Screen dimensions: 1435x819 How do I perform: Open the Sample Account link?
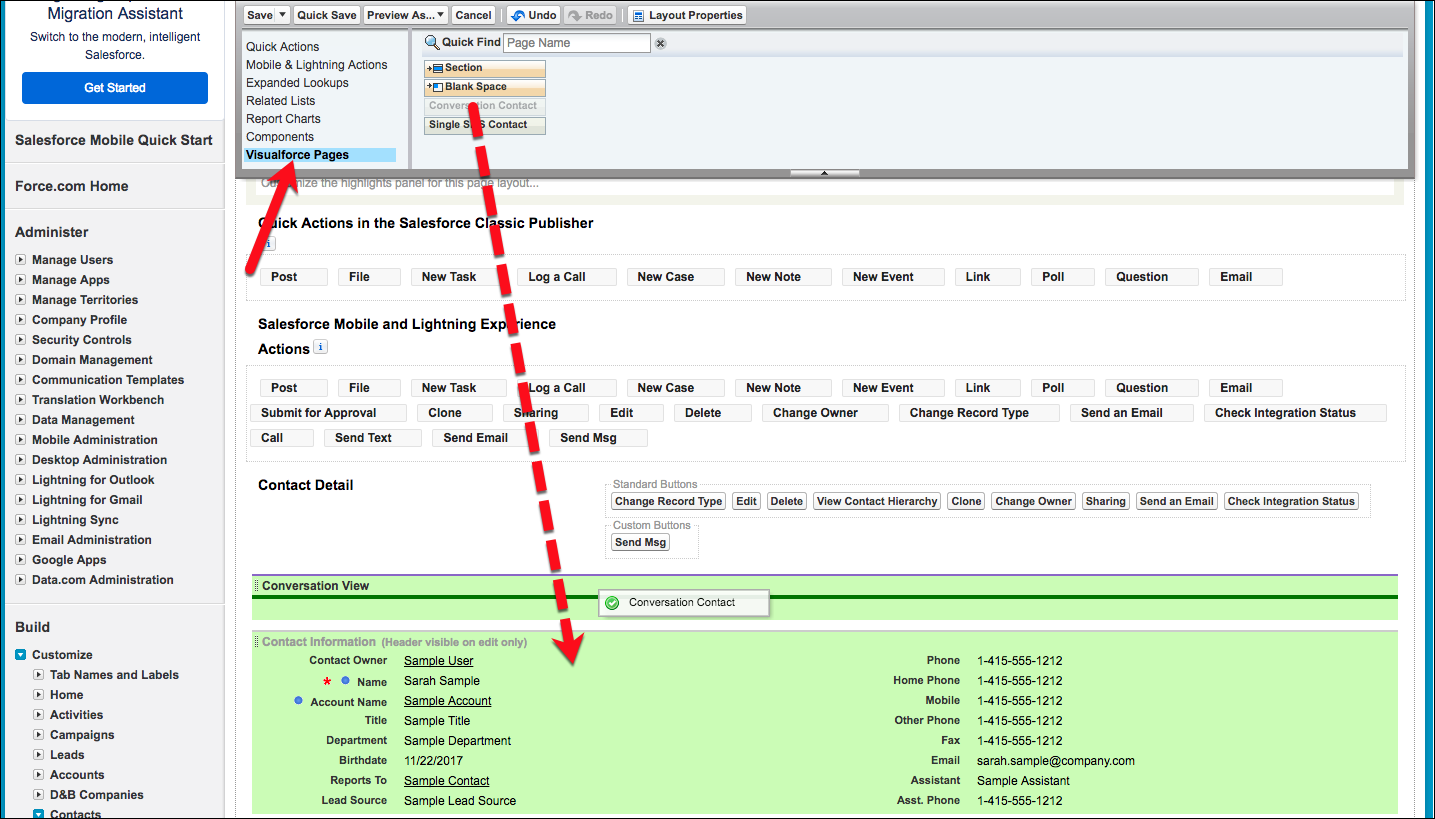pos(448,701)
